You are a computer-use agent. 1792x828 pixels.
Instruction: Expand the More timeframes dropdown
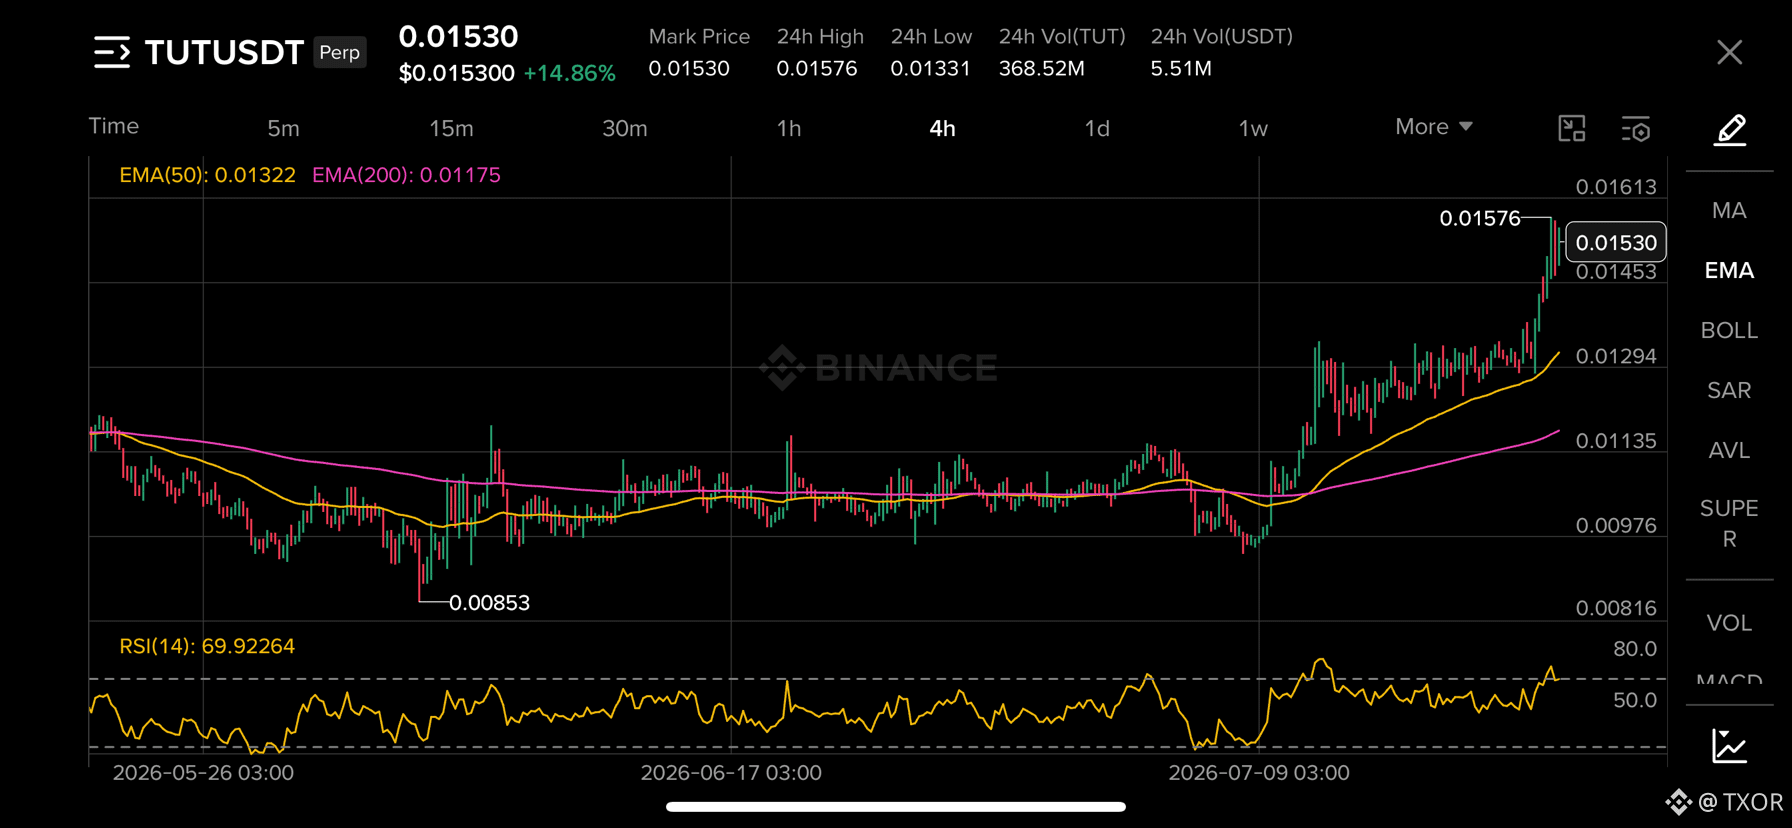tap(1434, 127)
